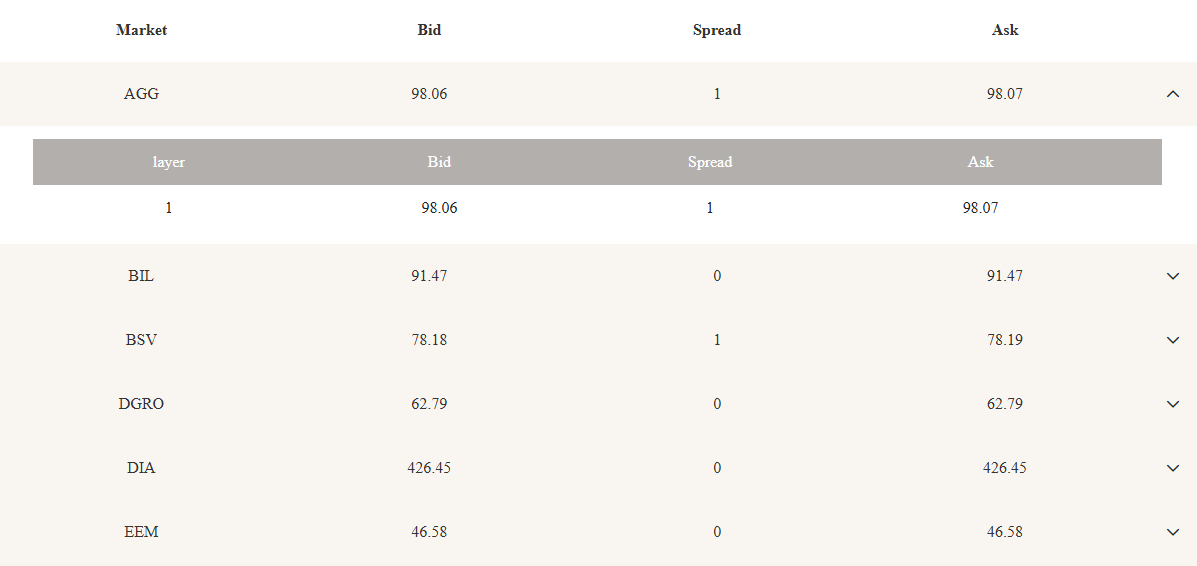Viewport: 1197px width, 566px height.
Task: Click the top Ask column header
Action: point(1005,31)
